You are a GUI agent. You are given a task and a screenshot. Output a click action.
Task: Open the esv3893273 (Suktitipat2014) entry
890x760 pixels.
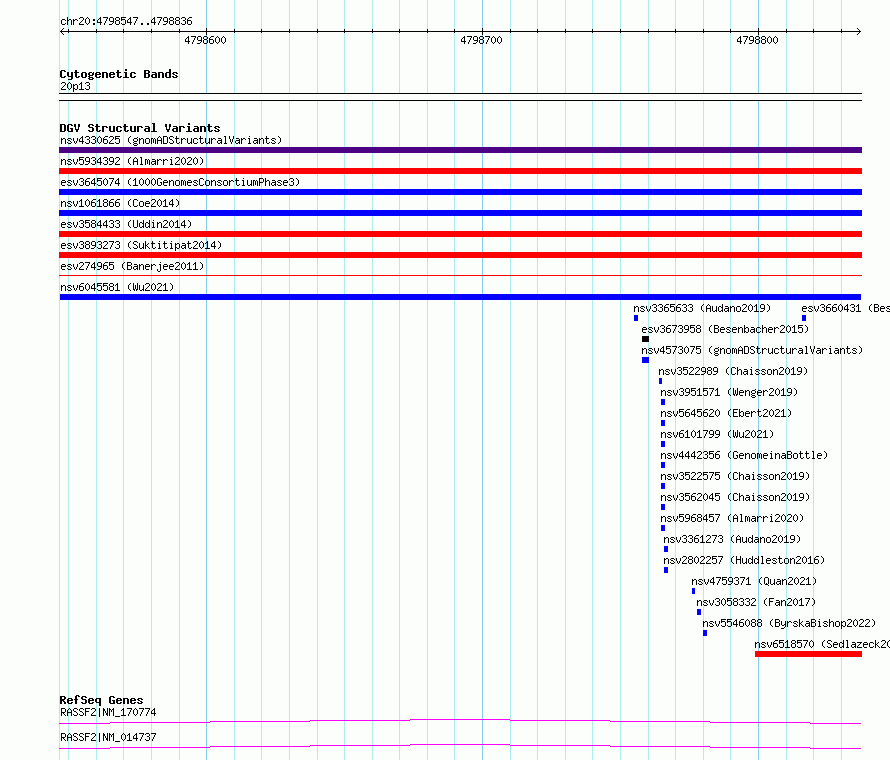pyautogui.click(x=460, y=255)
